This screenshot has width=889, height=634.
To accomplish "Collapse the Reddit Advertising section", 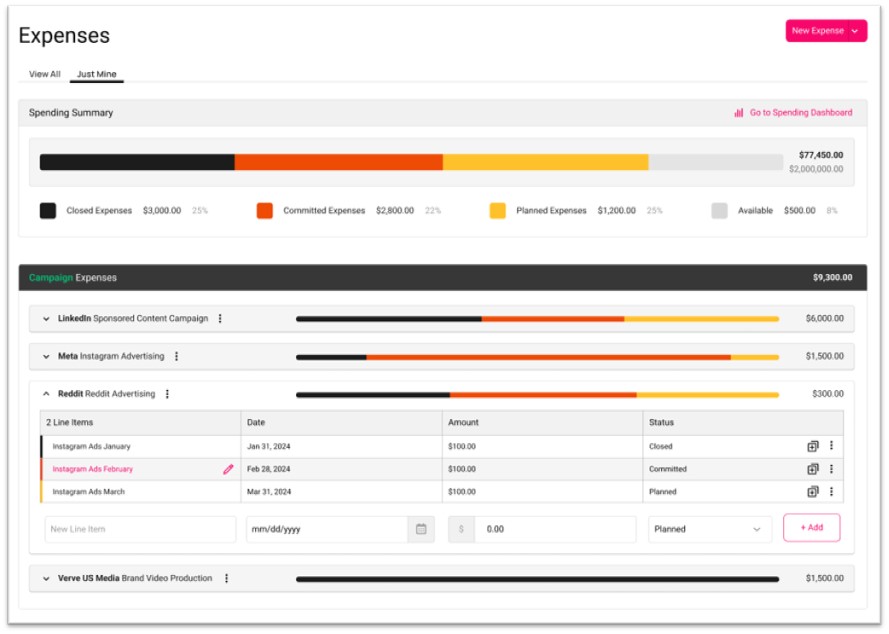I will [46, 394].
